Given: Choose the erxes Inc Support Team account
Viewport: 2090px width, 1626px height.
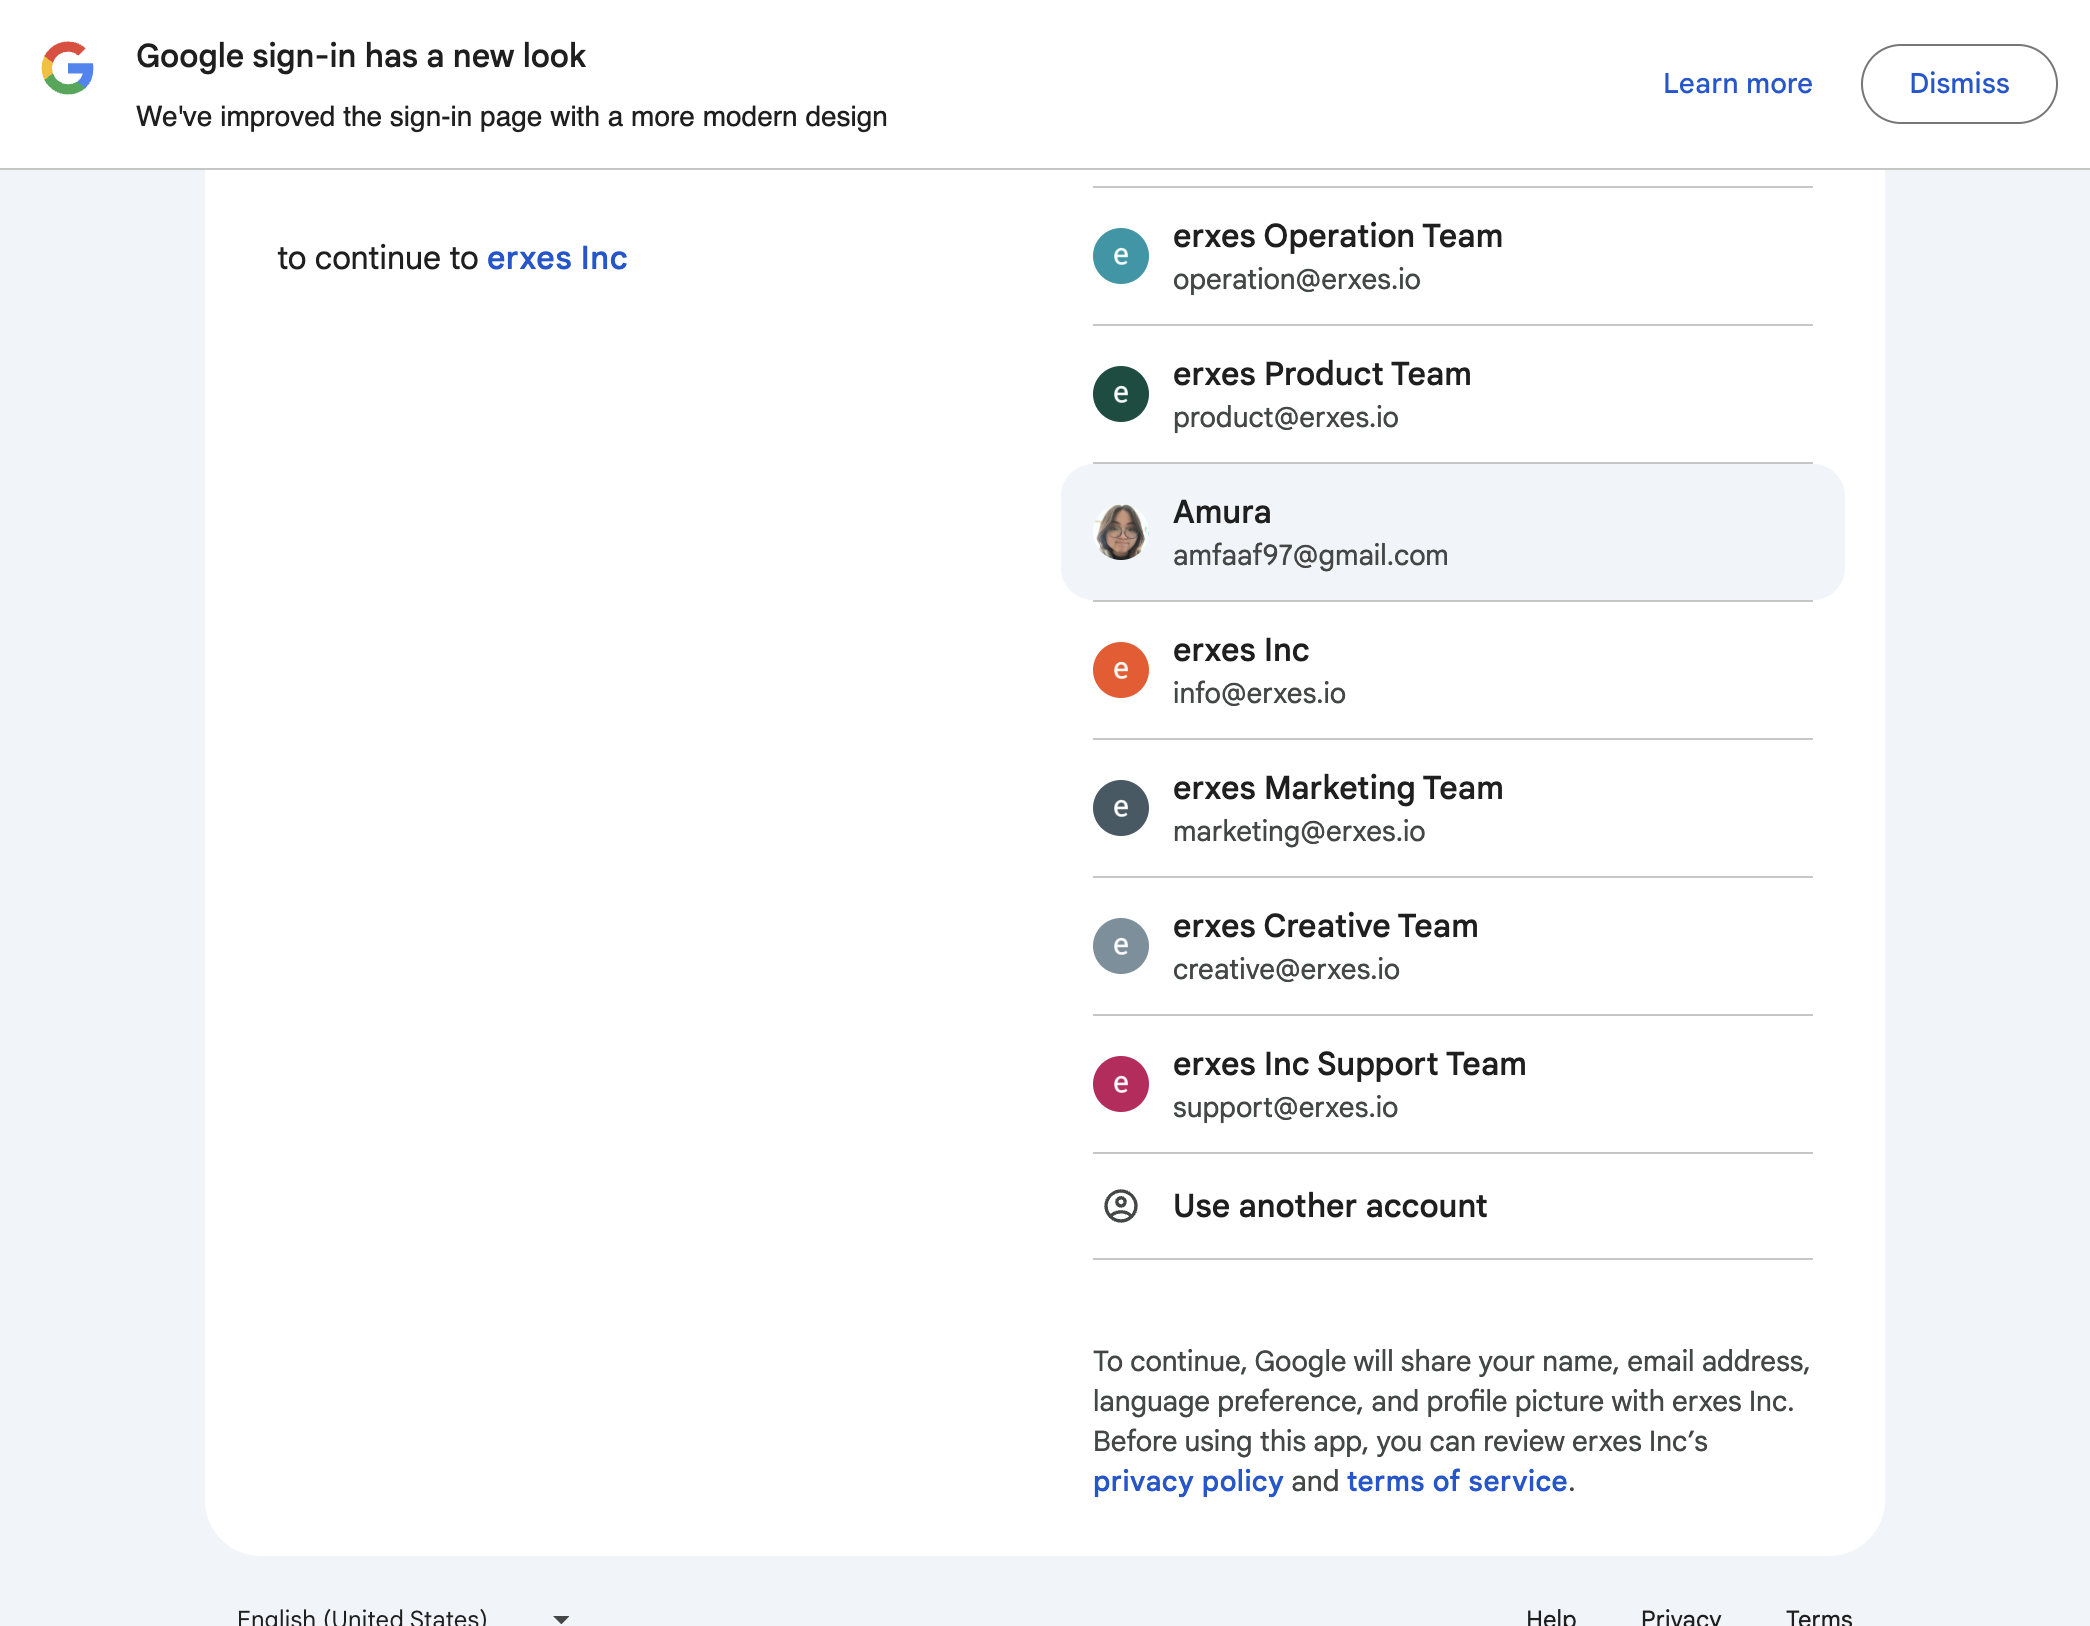Looking at the screenshot, I should (1452, 1084).
